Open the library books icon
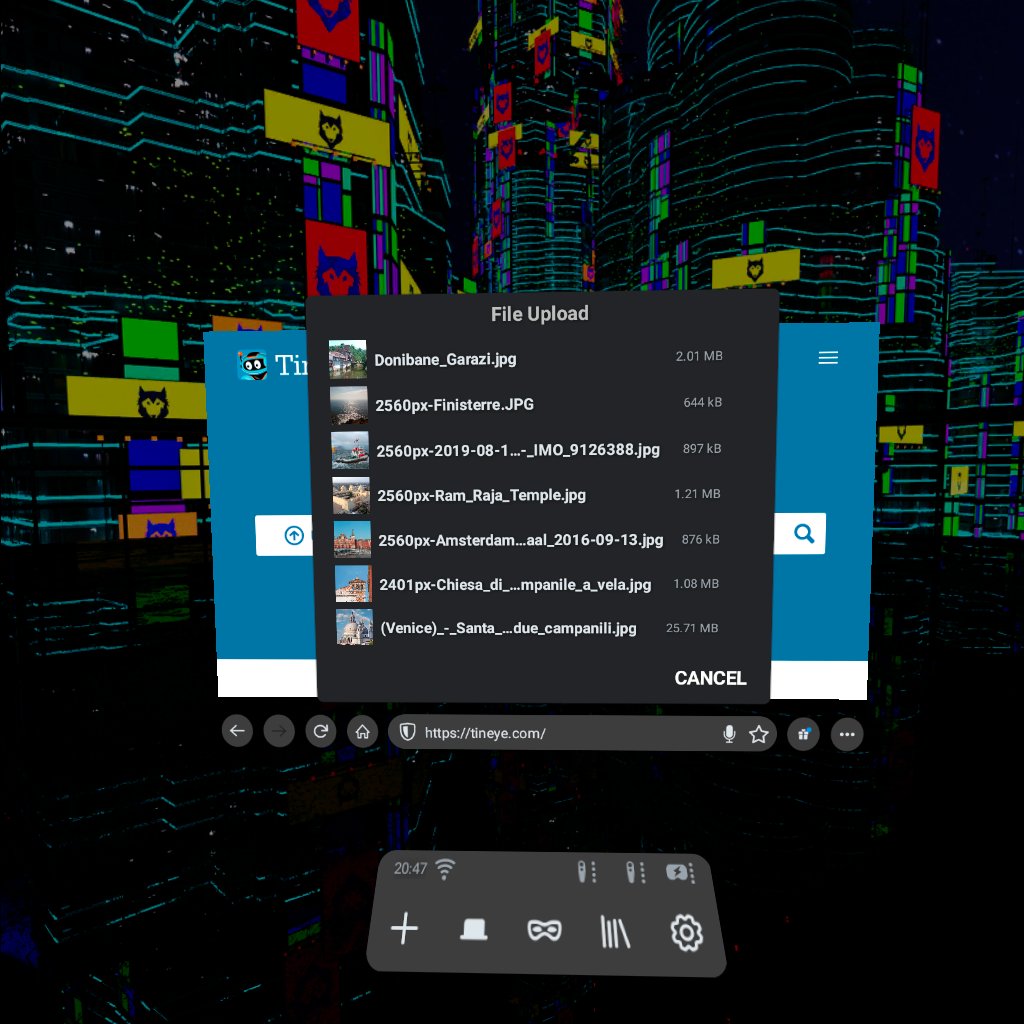The width and height of the screenshot is (1024, 1024). point(615,931)
